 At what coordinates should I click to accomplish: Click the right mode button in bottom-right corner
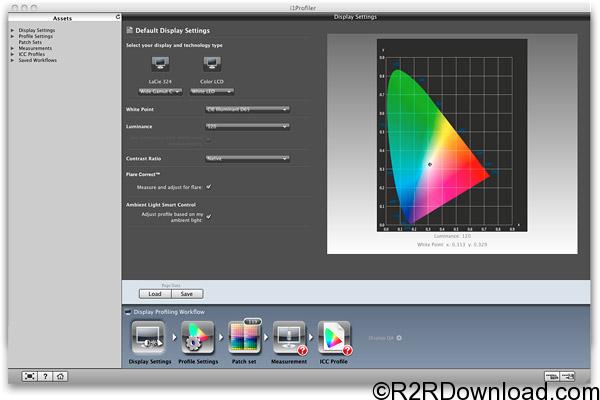coord(567,376)
